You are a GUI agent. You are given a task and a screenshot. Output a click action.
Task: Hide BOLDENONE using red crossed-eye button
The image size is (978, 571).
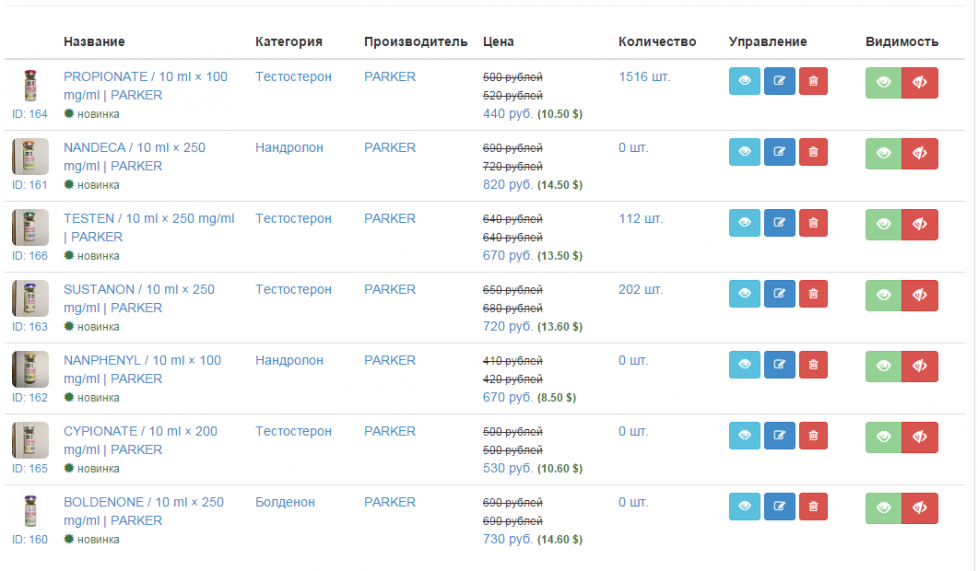[x=920, y=509]
